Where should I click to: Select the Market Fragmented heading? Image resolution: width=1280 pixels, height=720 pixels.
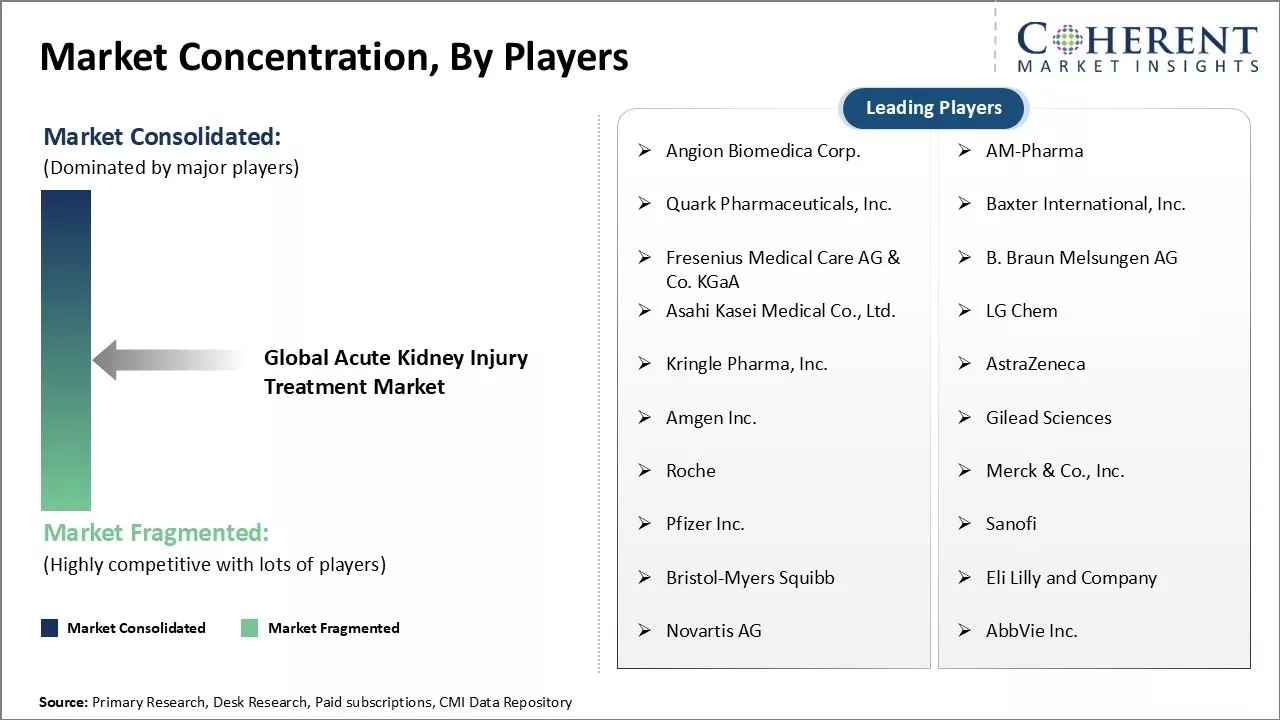(156, 533)
